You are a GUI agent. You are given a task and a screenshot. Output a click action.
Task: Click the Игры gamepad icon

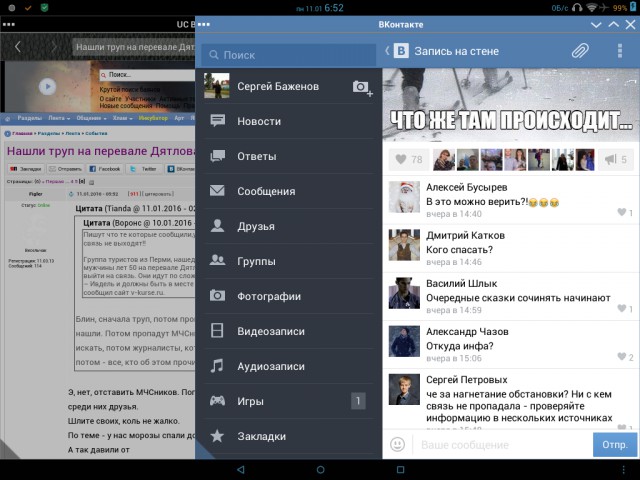click(x=217, y=400)
